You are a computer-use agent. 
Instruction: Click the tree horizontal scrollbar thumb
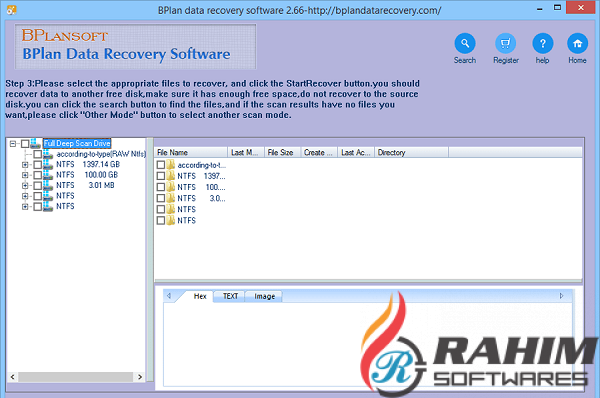tap(76, 377)
